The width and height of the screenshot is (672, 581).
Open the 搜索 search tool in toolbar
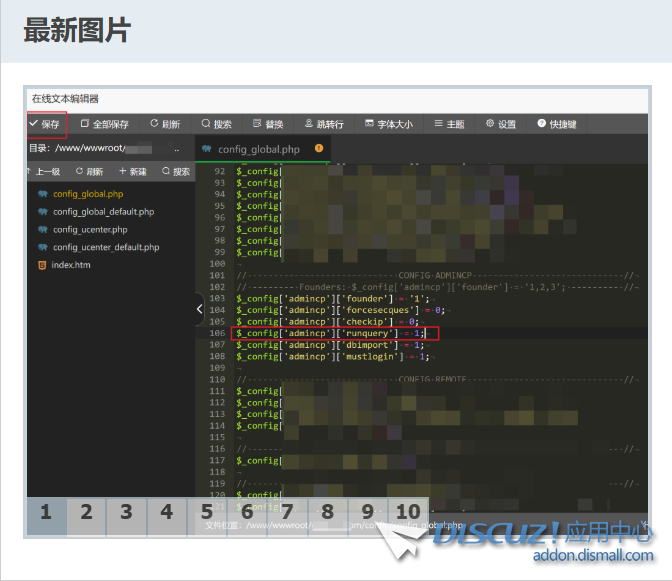click(216, 124)
